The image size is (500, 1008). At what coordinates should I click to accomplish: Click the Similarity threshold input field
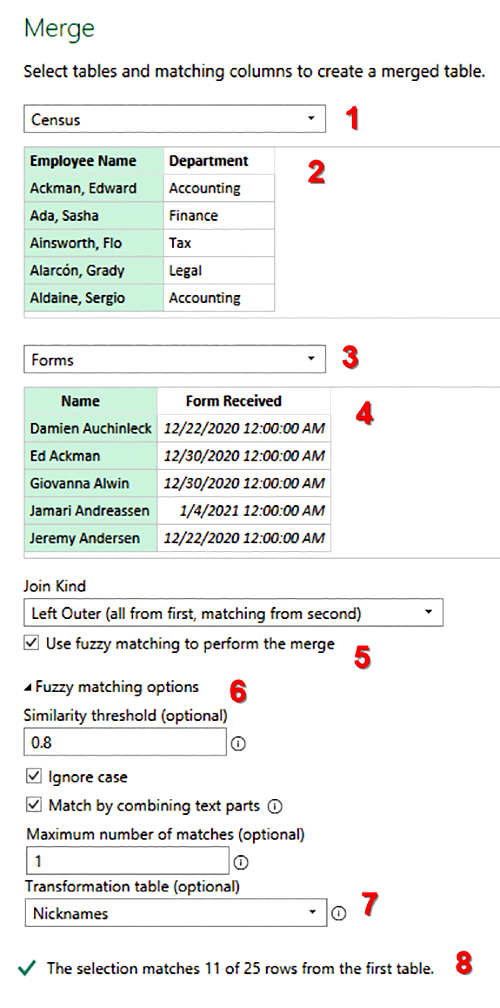[x=125, y=742]
